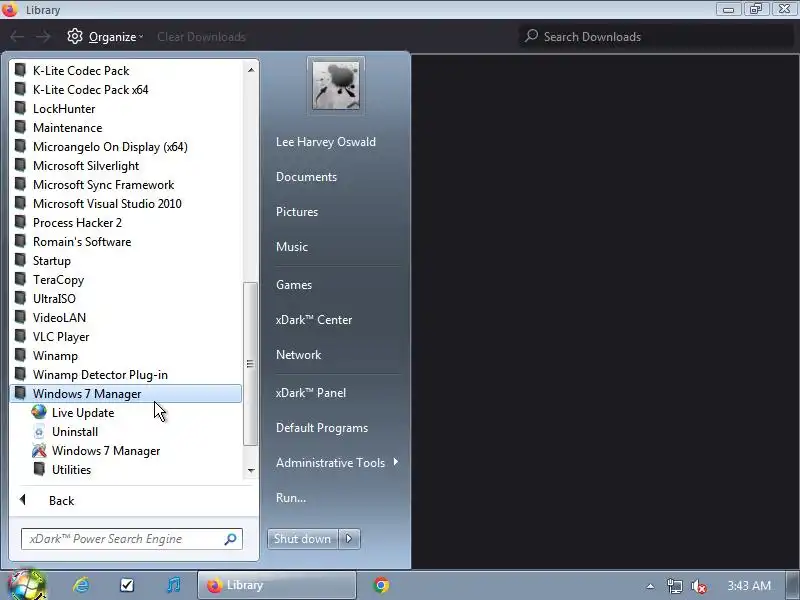Viewport: 800px width, 600px height.
Task: Expand Romain's Software folder
Action: [x=125, y=241]
